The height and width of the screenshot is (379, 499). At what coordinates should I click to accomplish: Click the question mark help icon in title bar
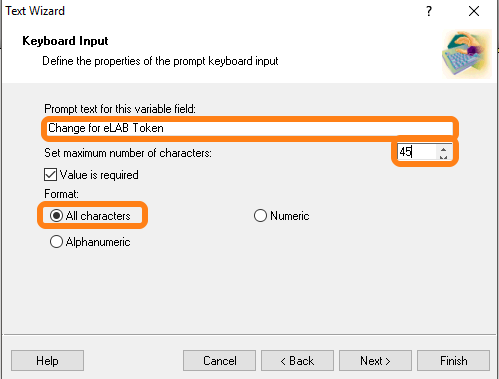429,11
